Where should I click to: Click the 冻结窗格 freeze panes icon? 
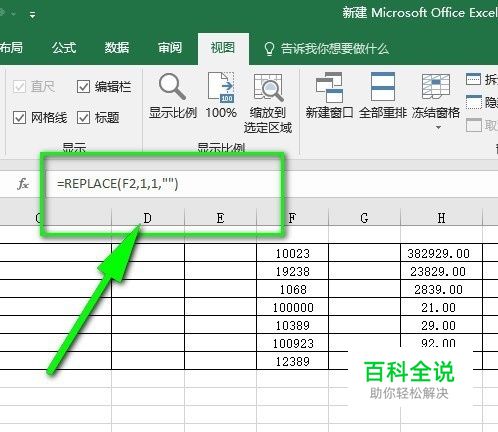(x=436, y=87)
